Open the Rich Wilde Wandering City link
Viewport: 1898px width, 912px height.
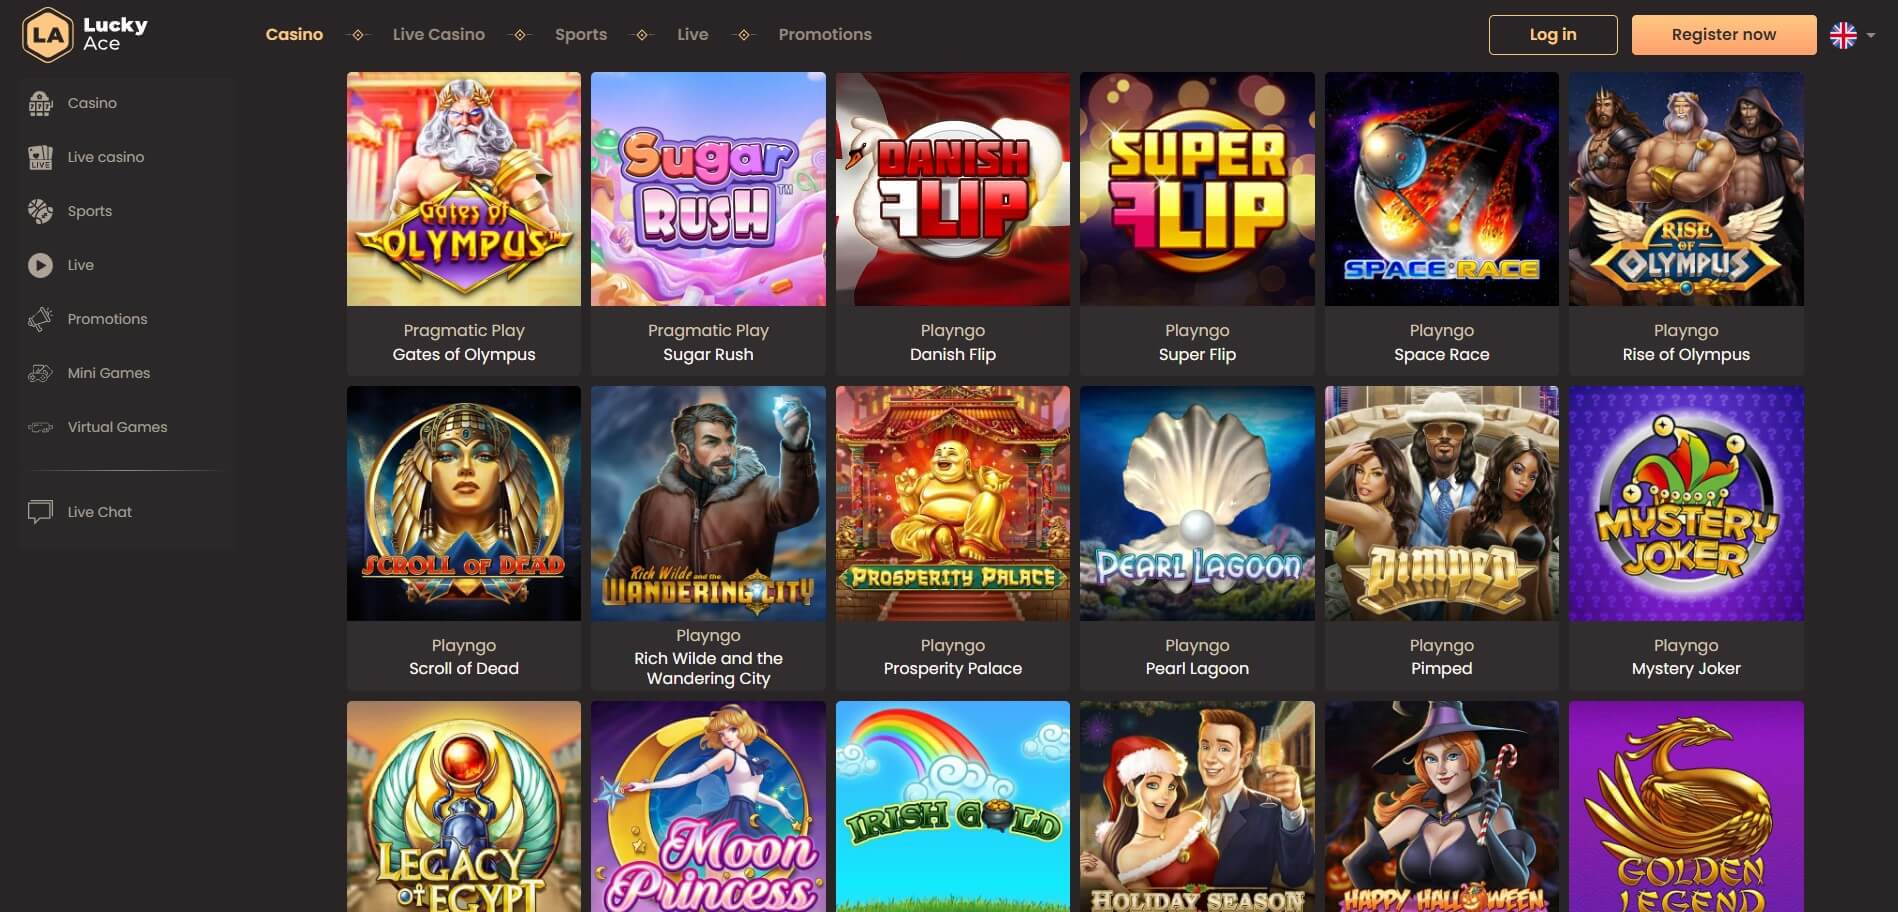click(708, 668)
